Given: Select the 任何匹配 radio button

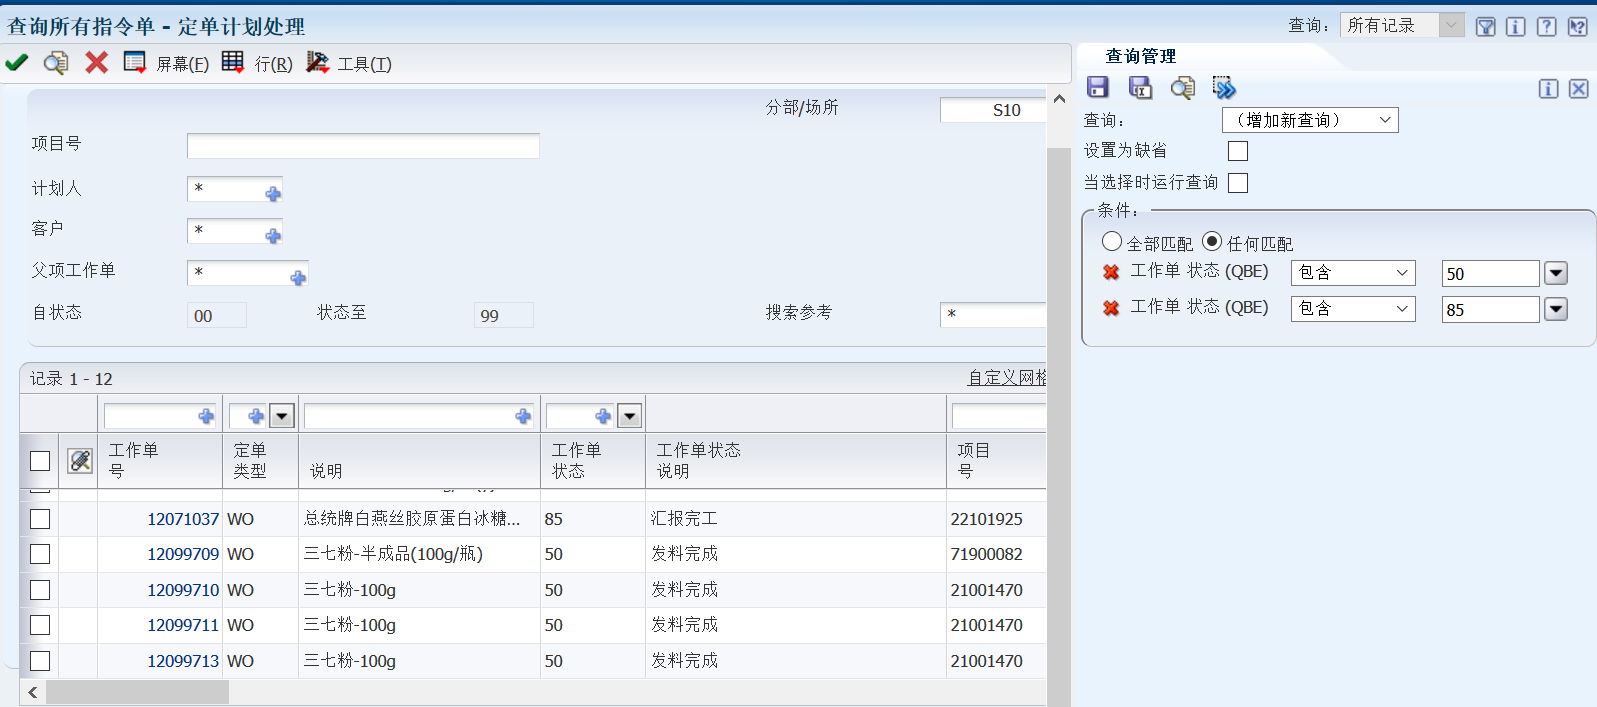Looking at the screenshot, I should pyautogui.click(x=1212, y=241).
